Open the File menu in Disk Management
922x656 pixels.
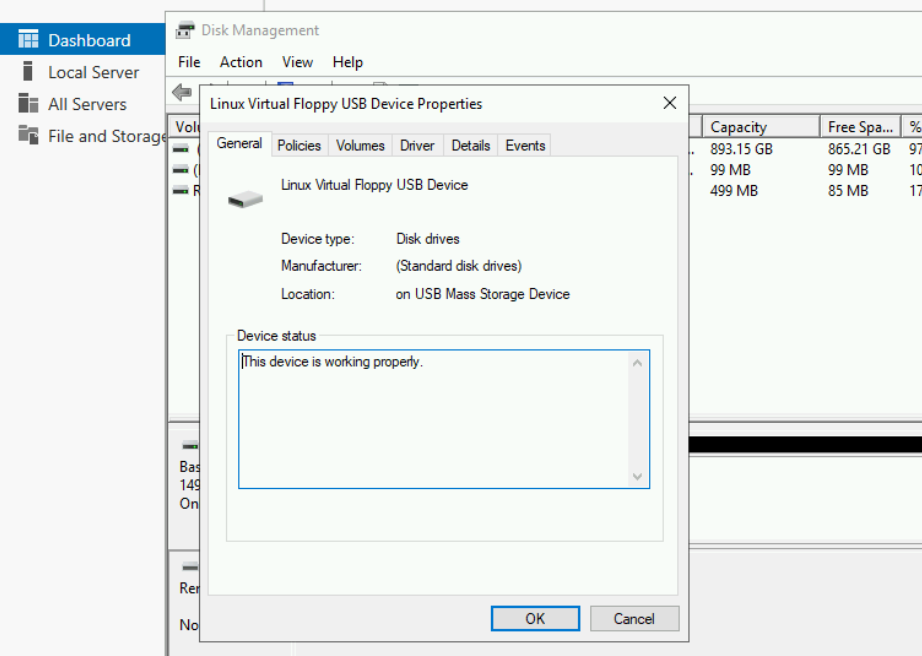189,62
